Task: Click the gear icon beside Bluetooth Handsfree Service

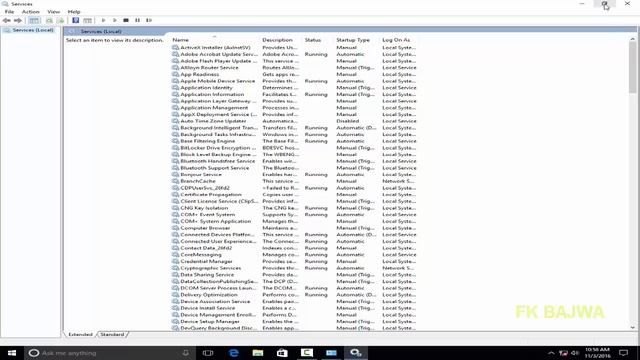Action: pos(176,161)
